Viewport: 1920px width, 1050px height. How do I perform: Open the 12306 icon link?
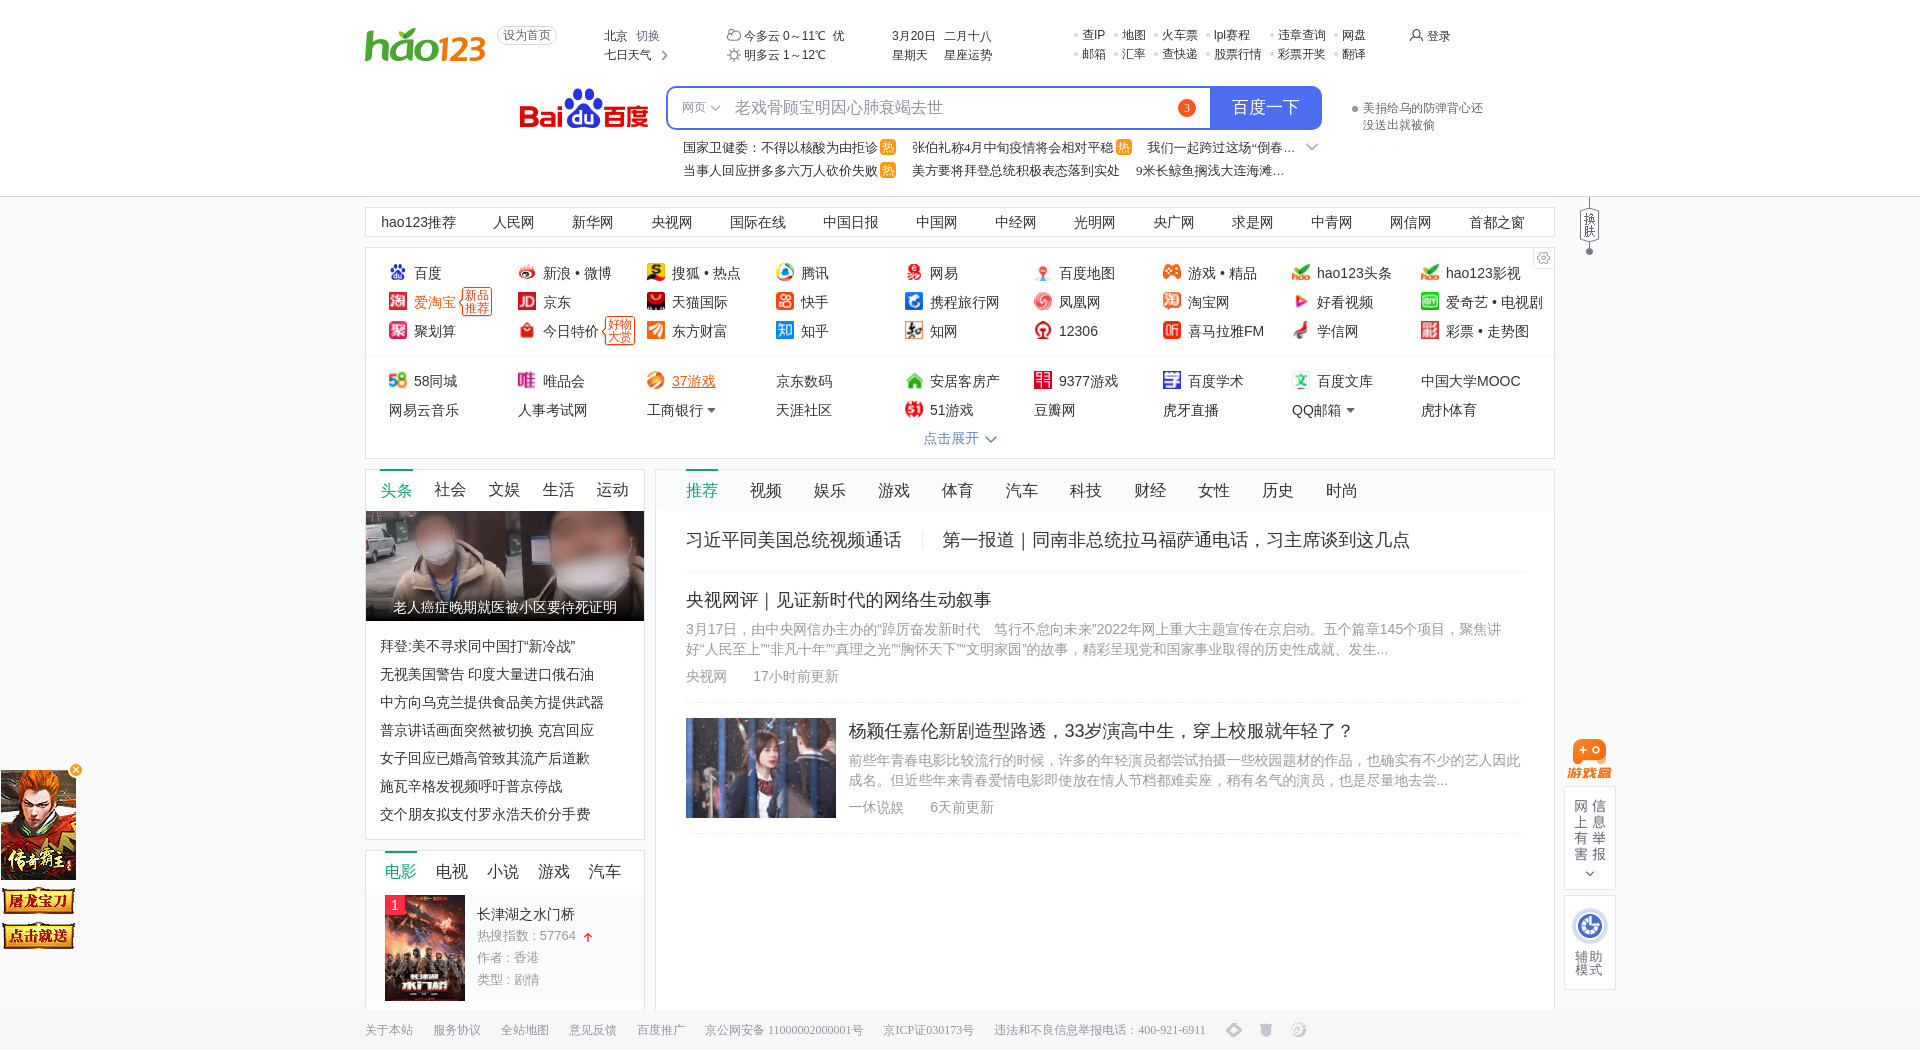click(x=1043, y=330)
